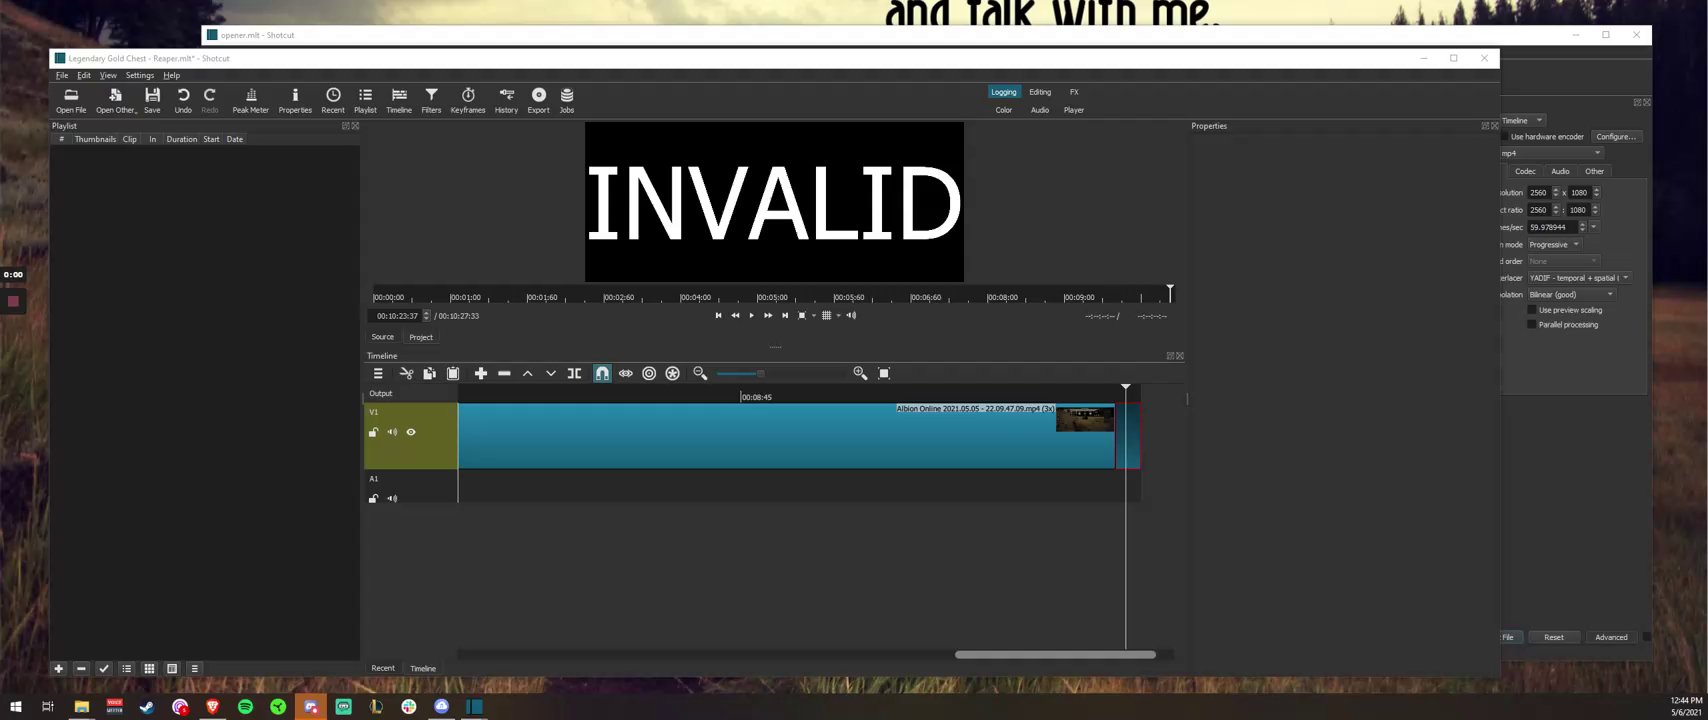Append clip with the plus icon in Timeline
1708x720 pixels.
click(481, 373)
